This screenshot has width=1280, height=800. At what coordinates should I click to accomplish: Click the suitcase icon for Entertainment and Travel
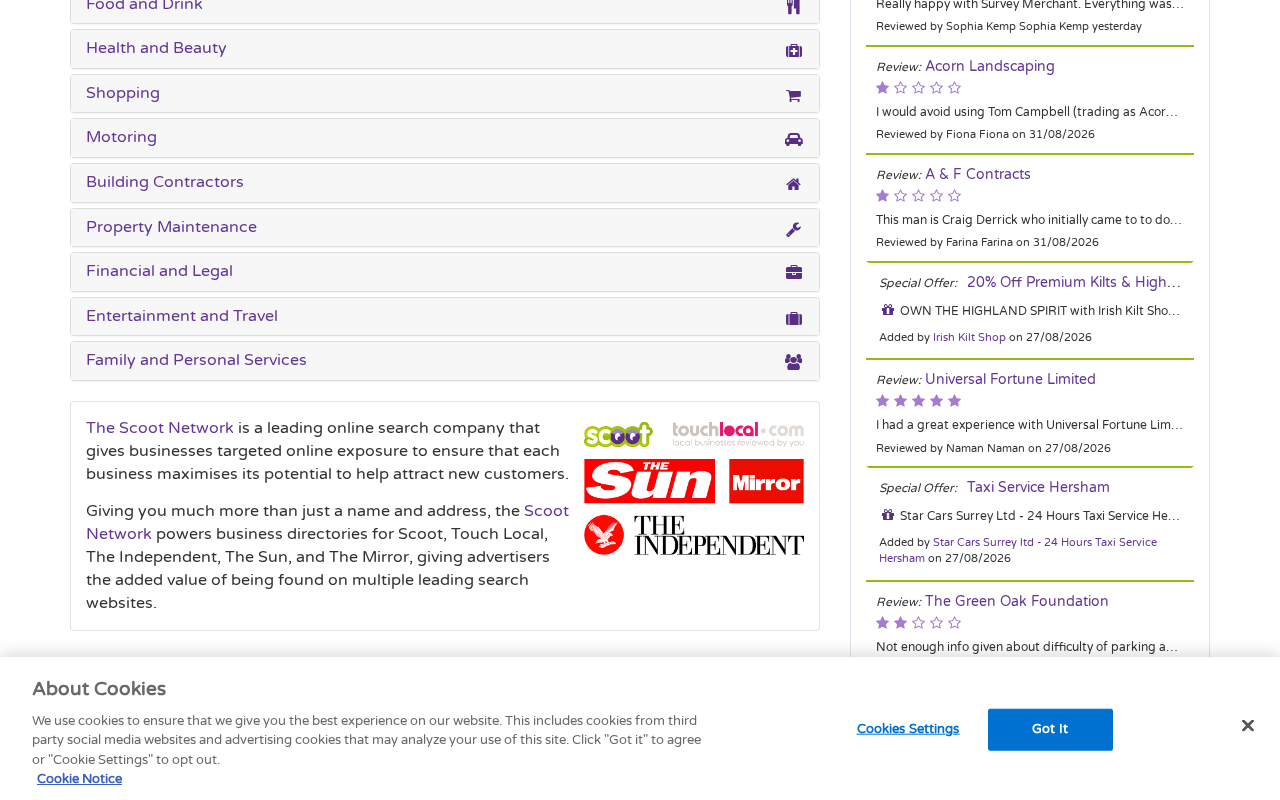pos(793,318)
